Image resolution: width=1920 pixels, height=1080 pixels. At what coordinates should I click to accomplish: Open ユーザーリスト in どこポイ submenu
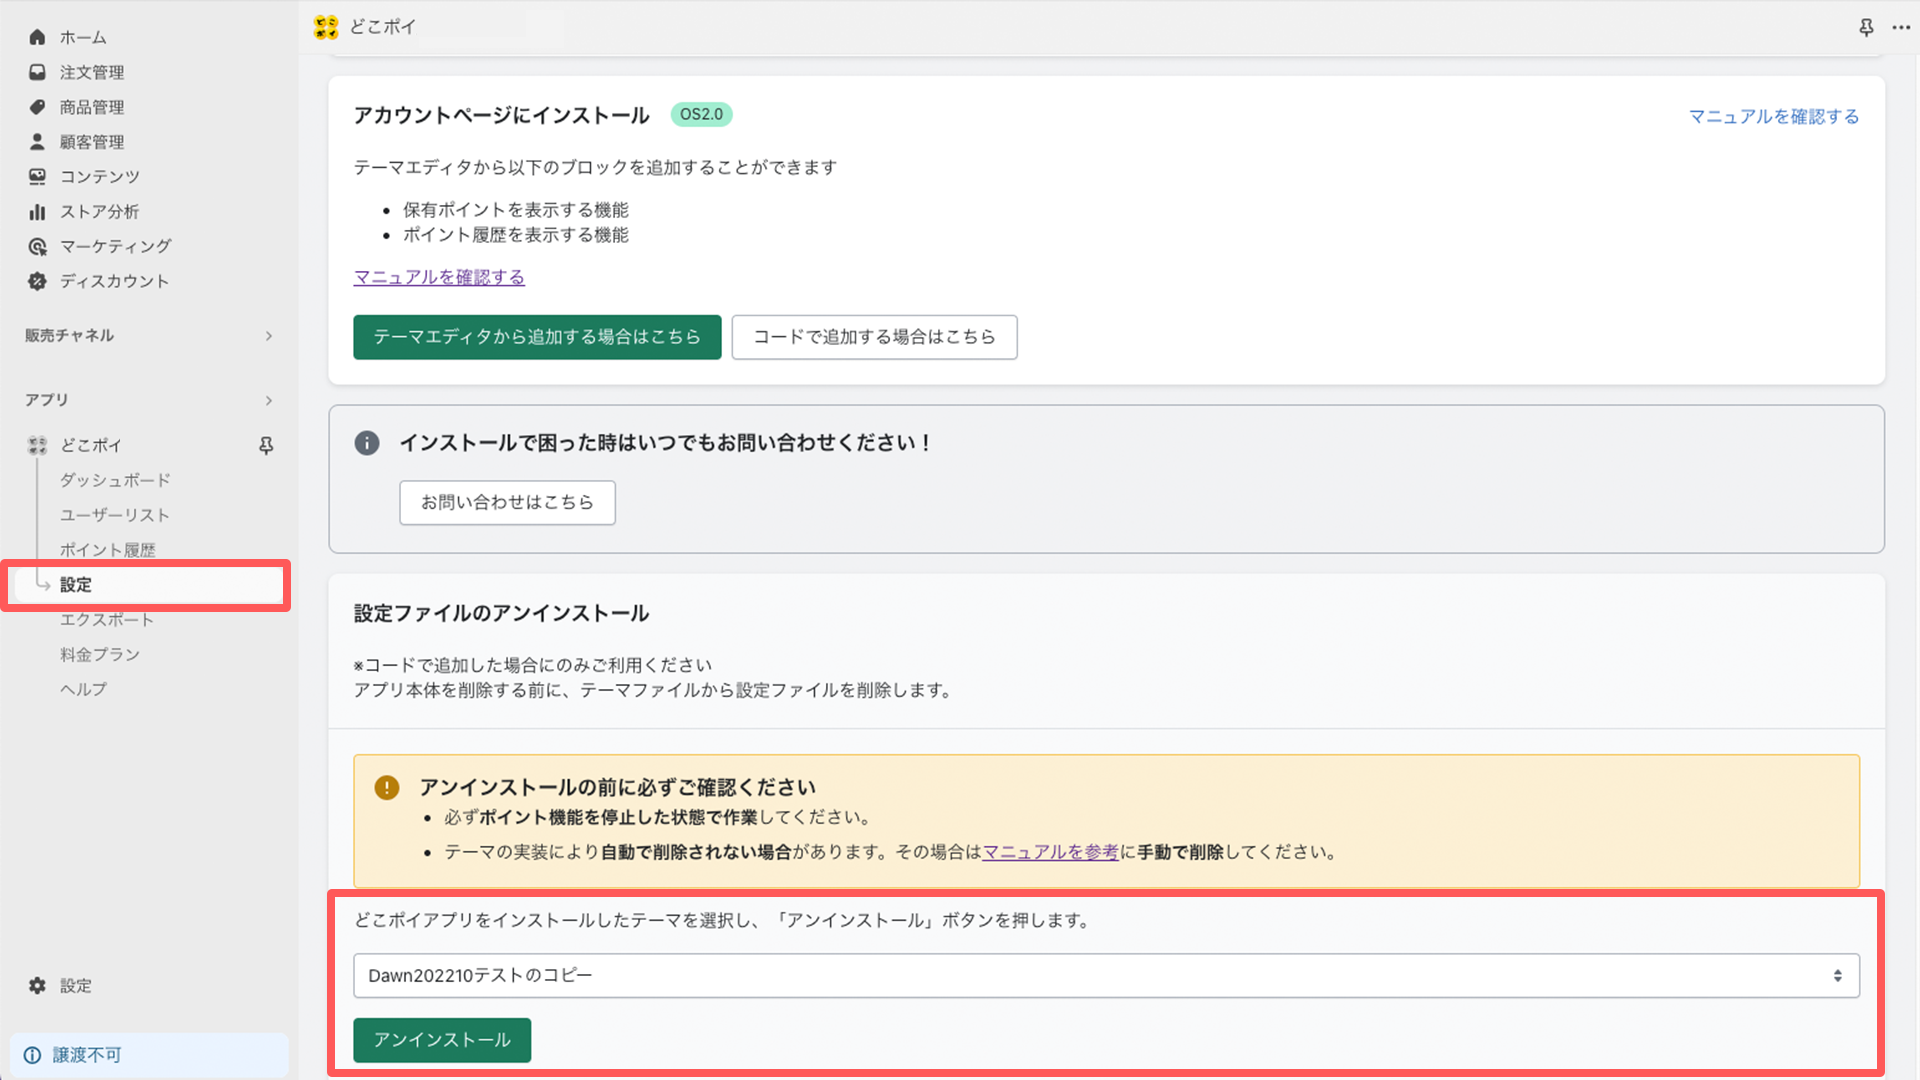coord(115,515)
